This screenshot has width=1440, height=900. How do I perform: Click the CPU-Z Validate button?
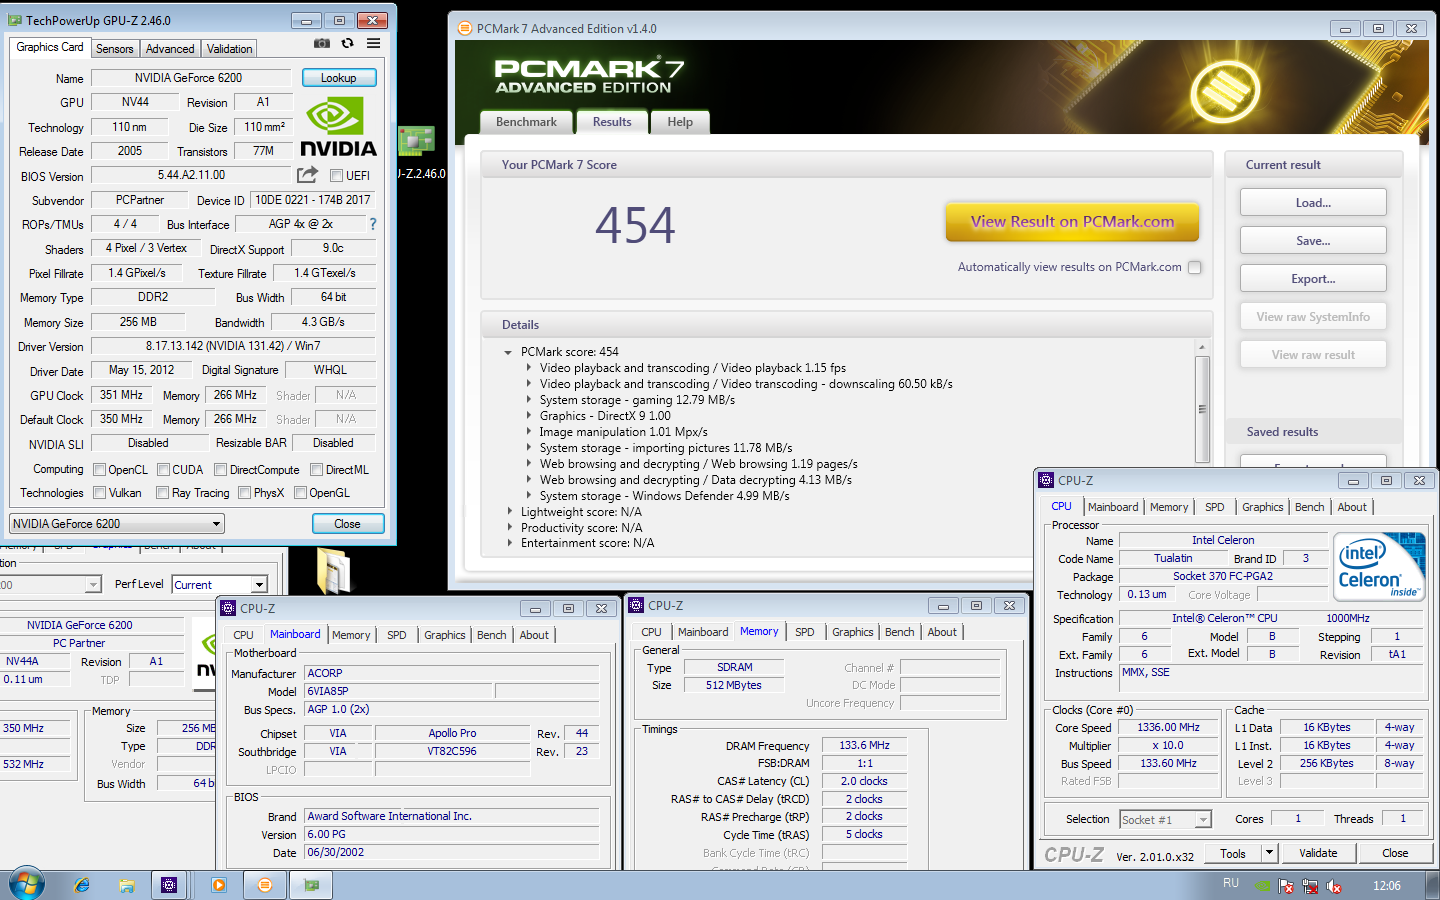(1318, 853)
